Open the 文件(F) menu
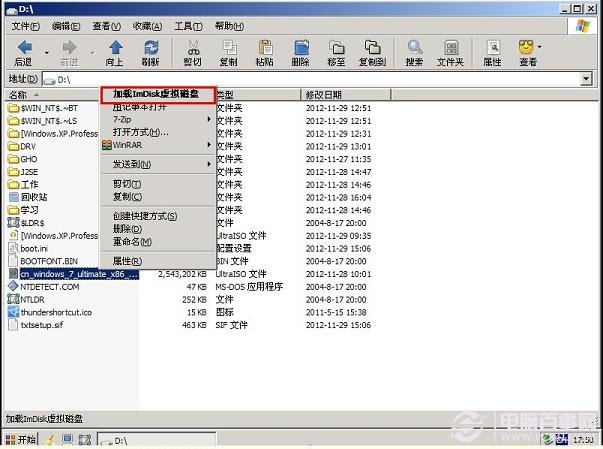The width and height of the screenshot is (603, 449). 25,26
